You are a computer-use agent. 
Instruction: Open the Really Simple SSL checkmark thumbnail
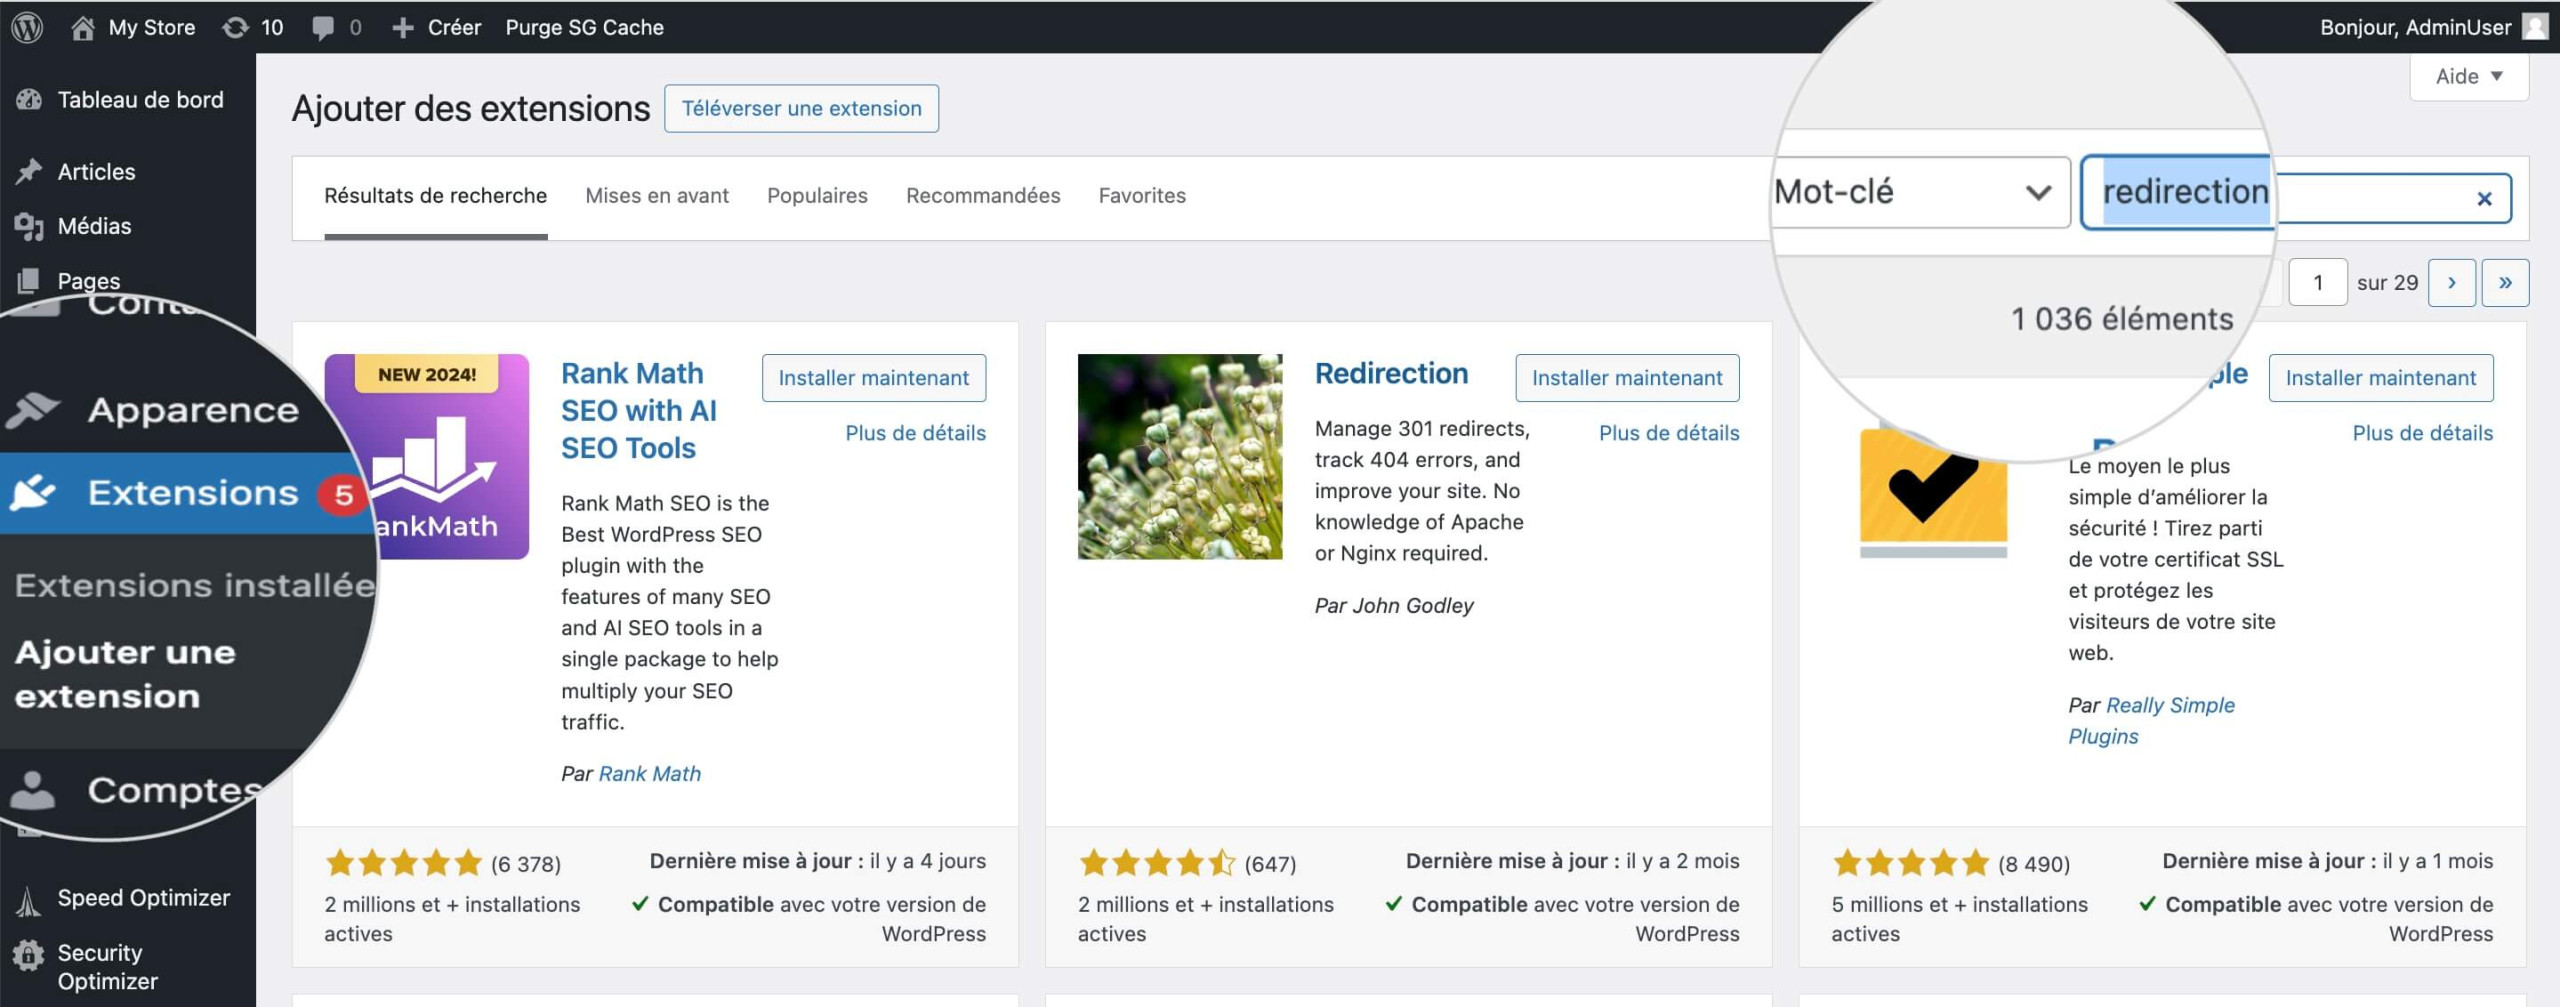coord(1933,490)
